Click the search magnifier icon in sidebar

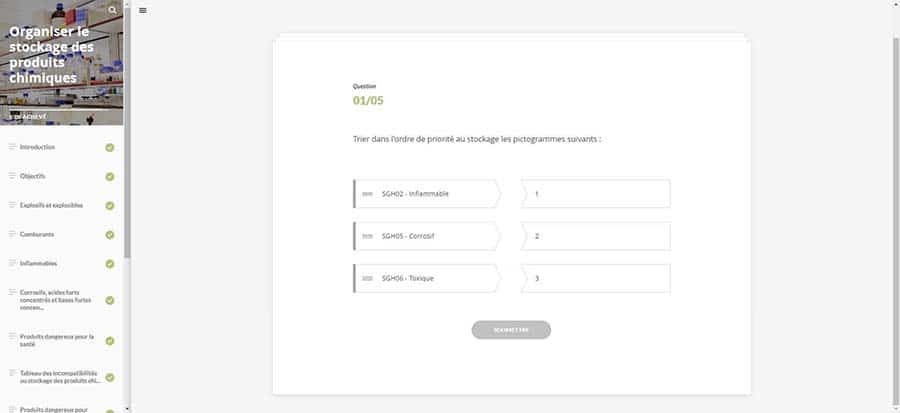pos(114,10)
